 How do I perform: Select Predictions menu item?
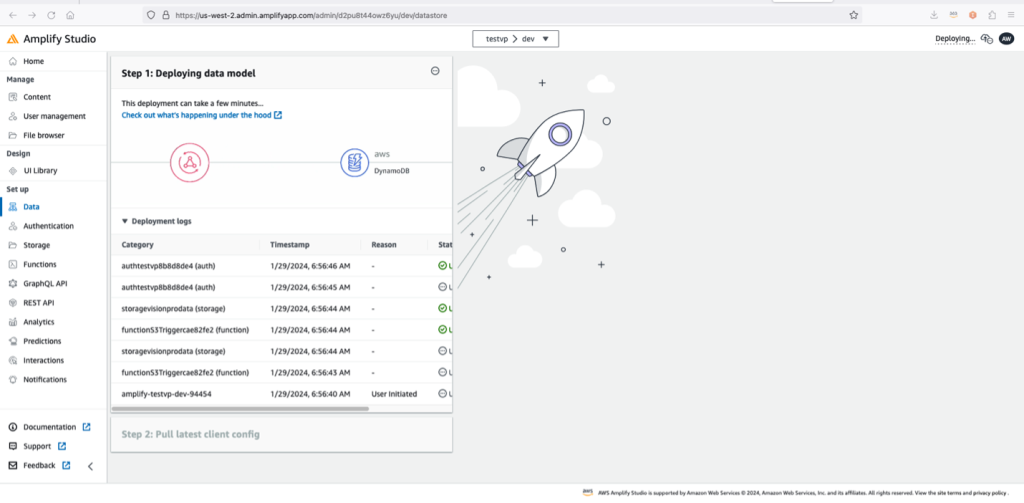(42, 341)
